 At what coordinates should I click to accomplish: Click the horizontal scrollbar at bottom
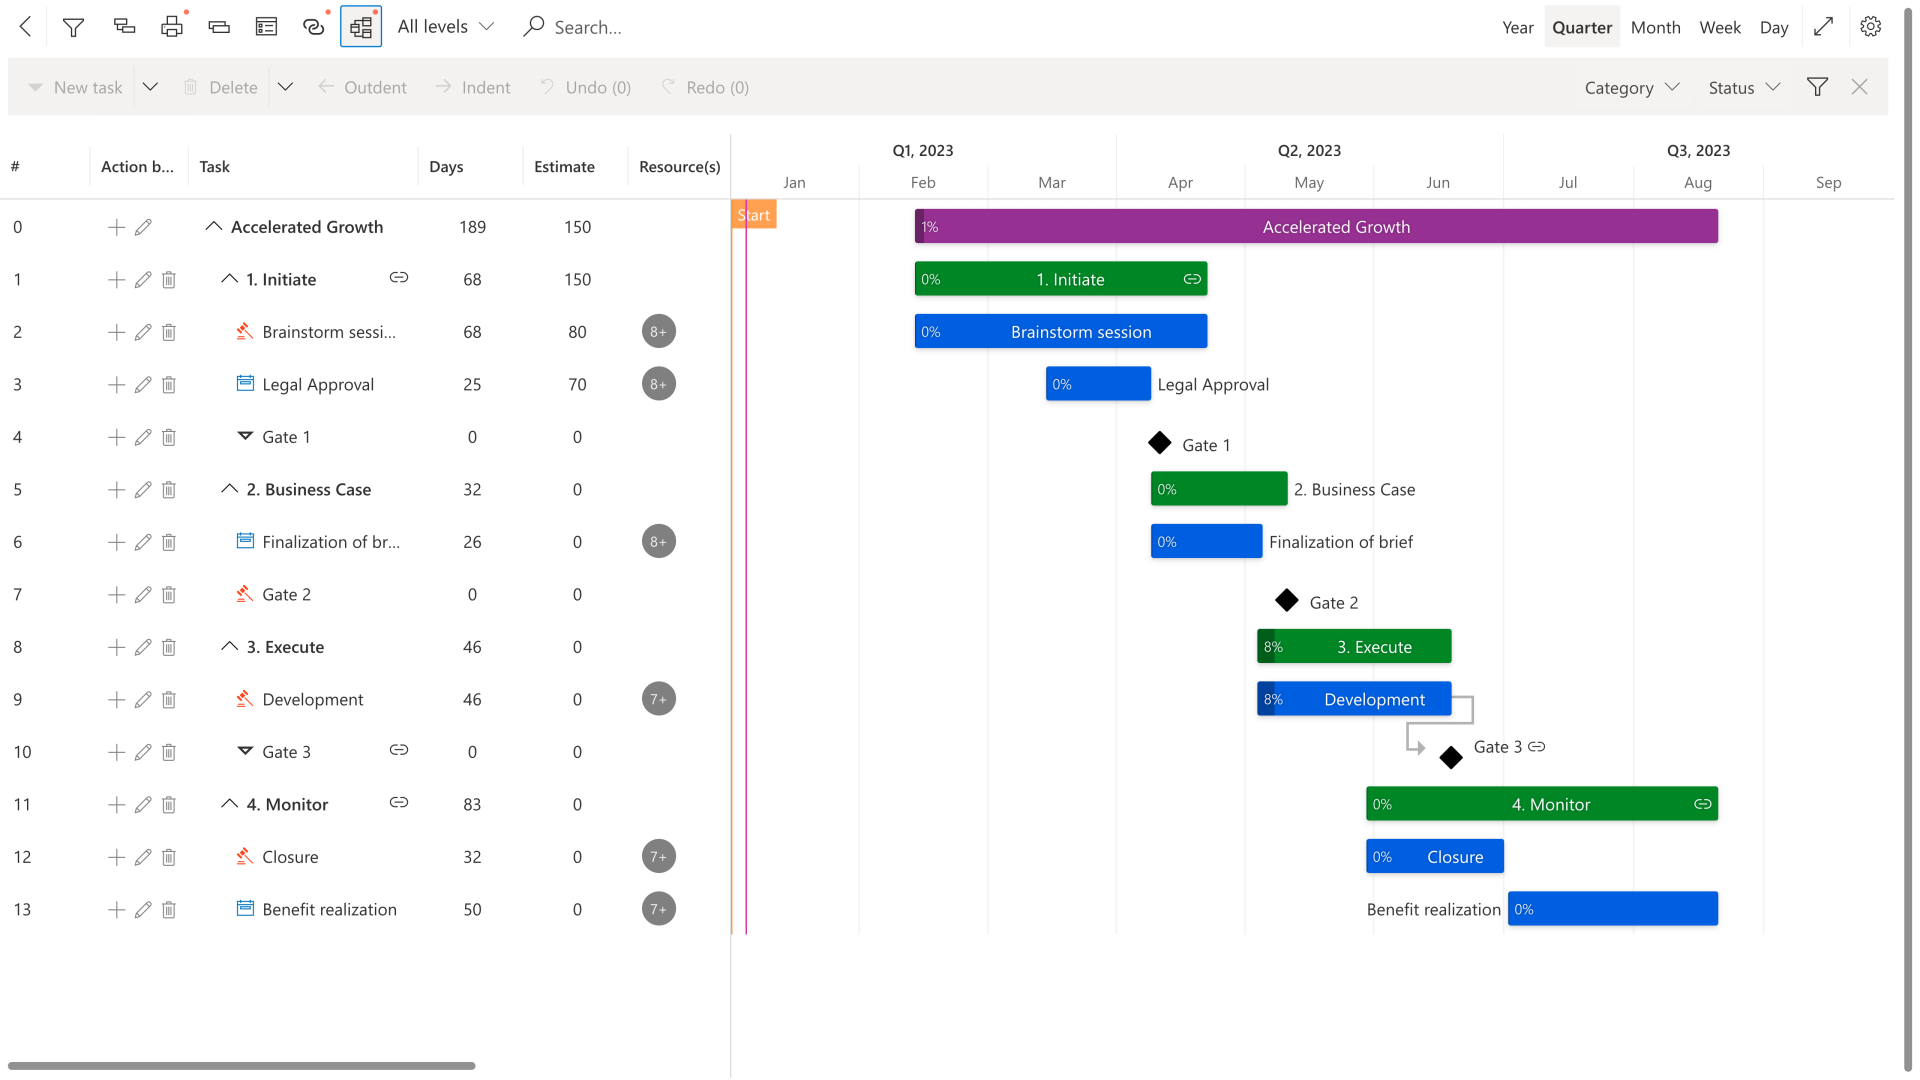click(241, 1066)
